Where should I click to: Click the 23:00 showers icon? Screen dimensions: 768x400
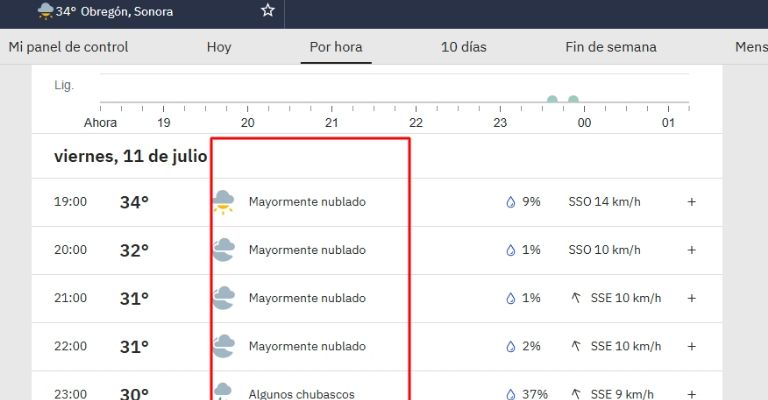coord(223,392)
